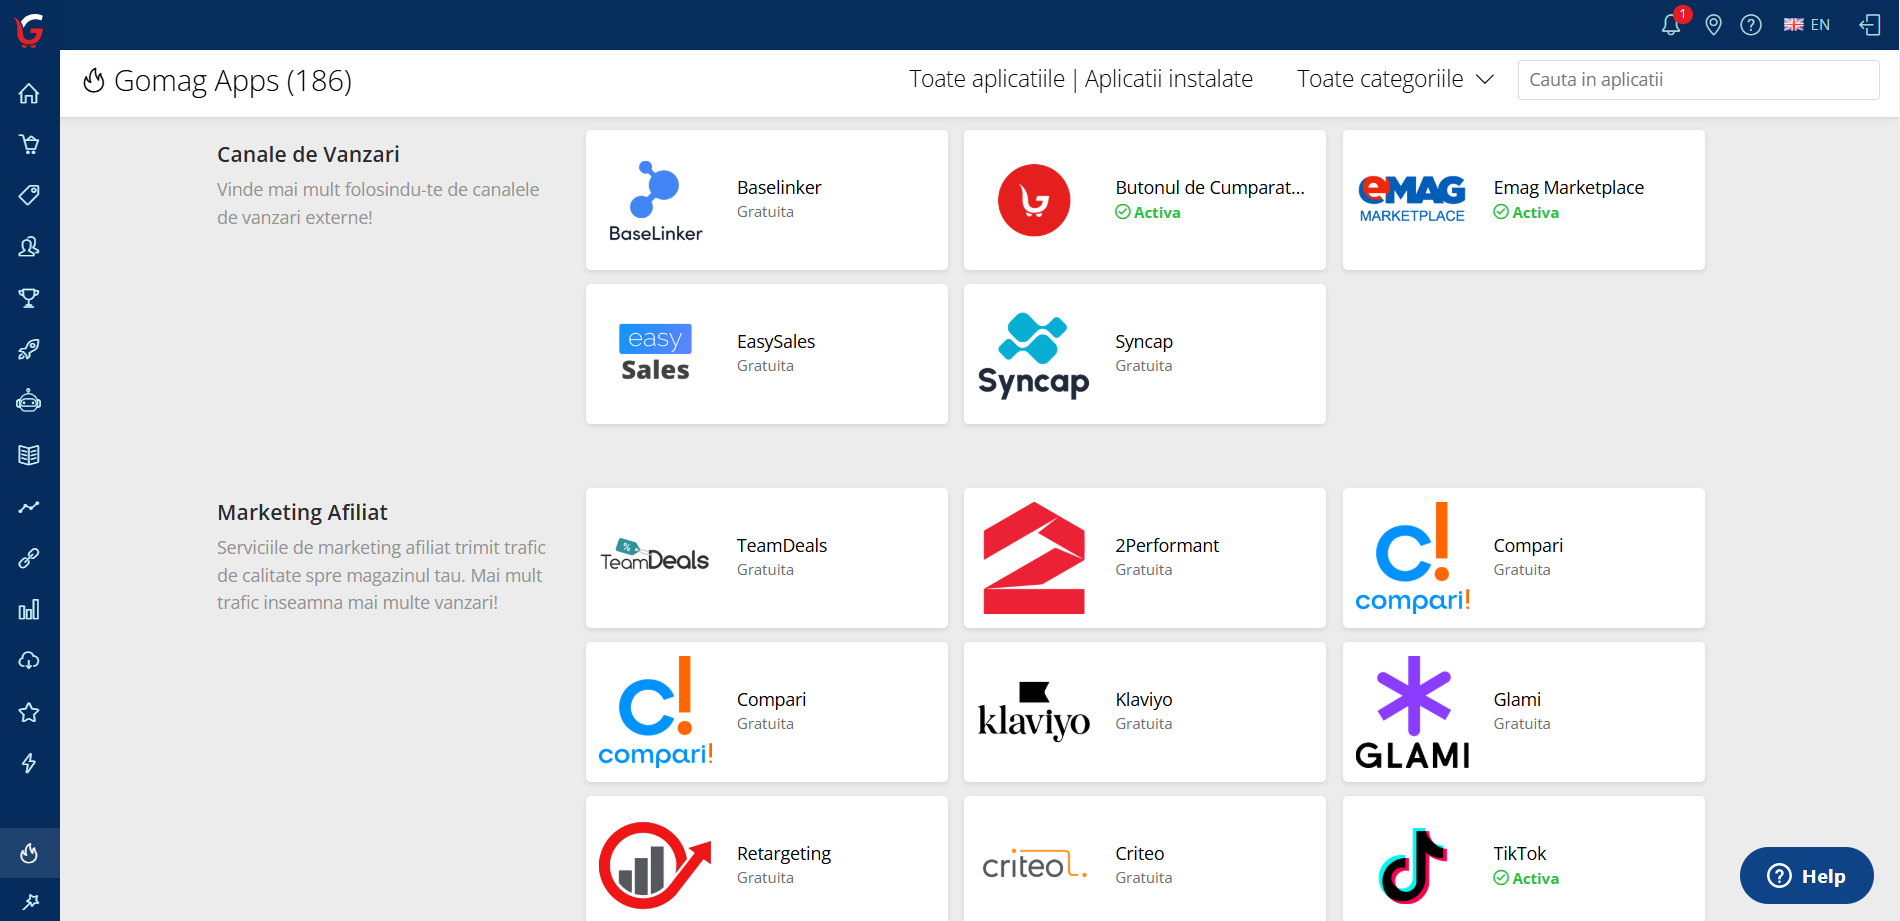Focus the Cauta in aplicatii search field

click(1698, 80)
